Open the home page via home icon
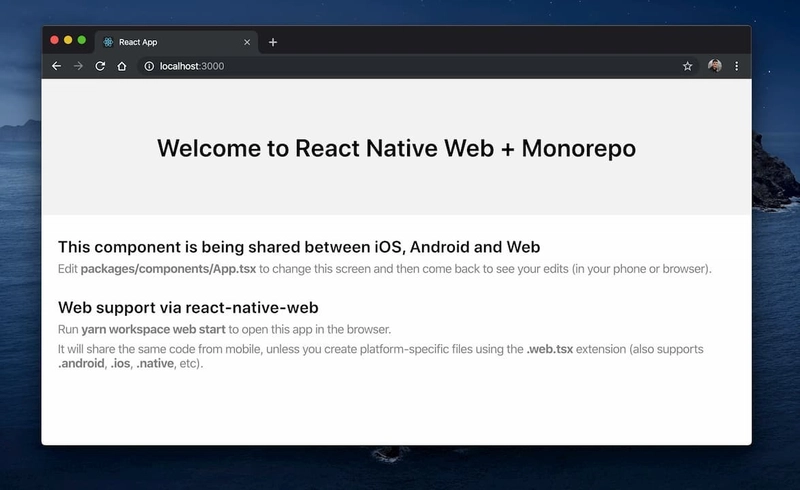This screenshot has height=490, width=800. 121,66
